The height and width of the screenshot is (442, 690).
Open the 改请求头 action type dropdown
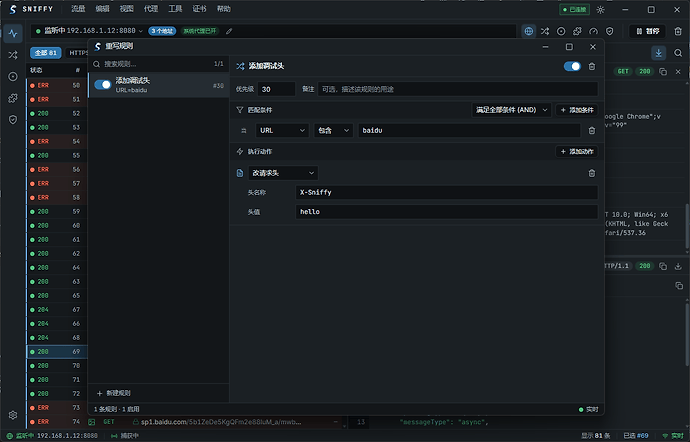(283, 173)
